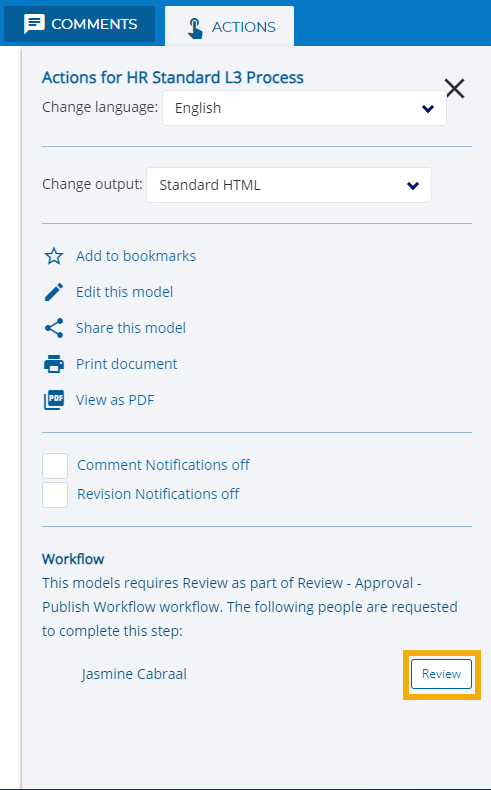Viewport: 491px width, 790px height.
Task: Click the Add to bookmarks link
Action: (136, 256)
